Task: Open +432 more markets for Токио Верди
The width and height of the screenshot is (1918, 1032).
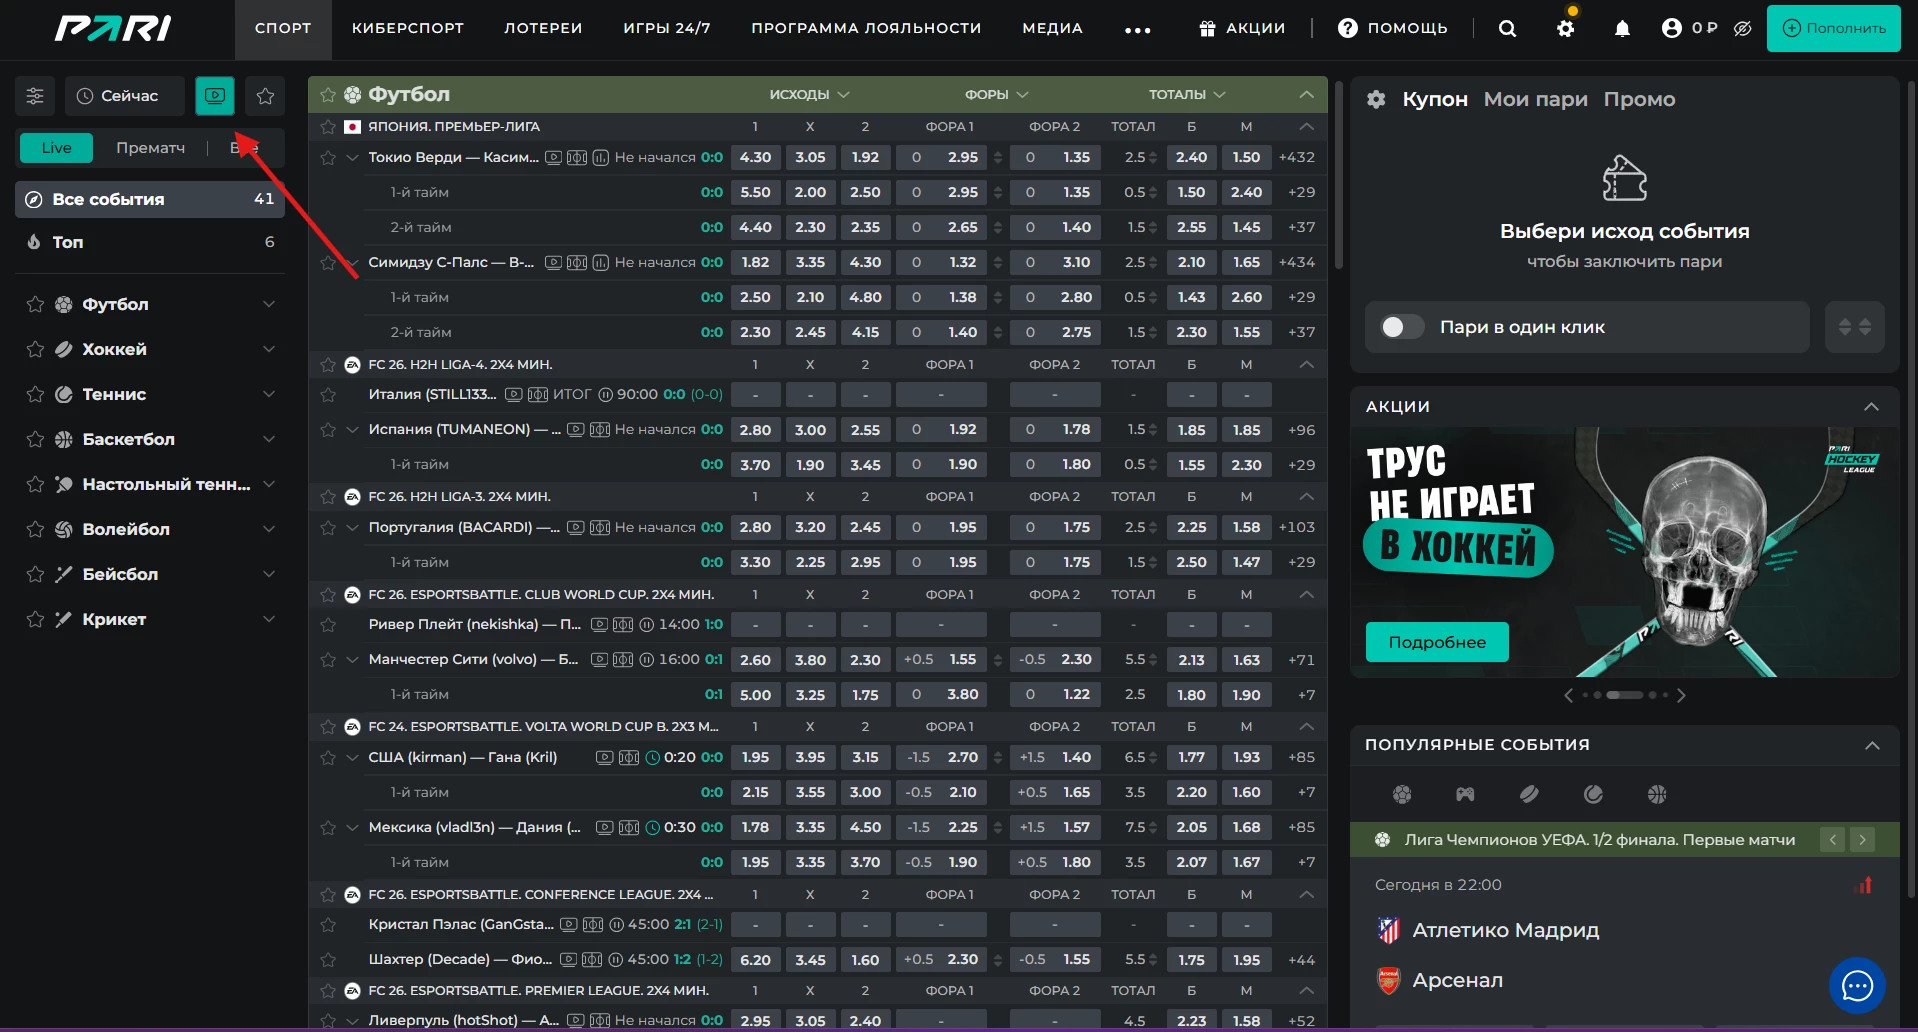Action: point(1297,157)
